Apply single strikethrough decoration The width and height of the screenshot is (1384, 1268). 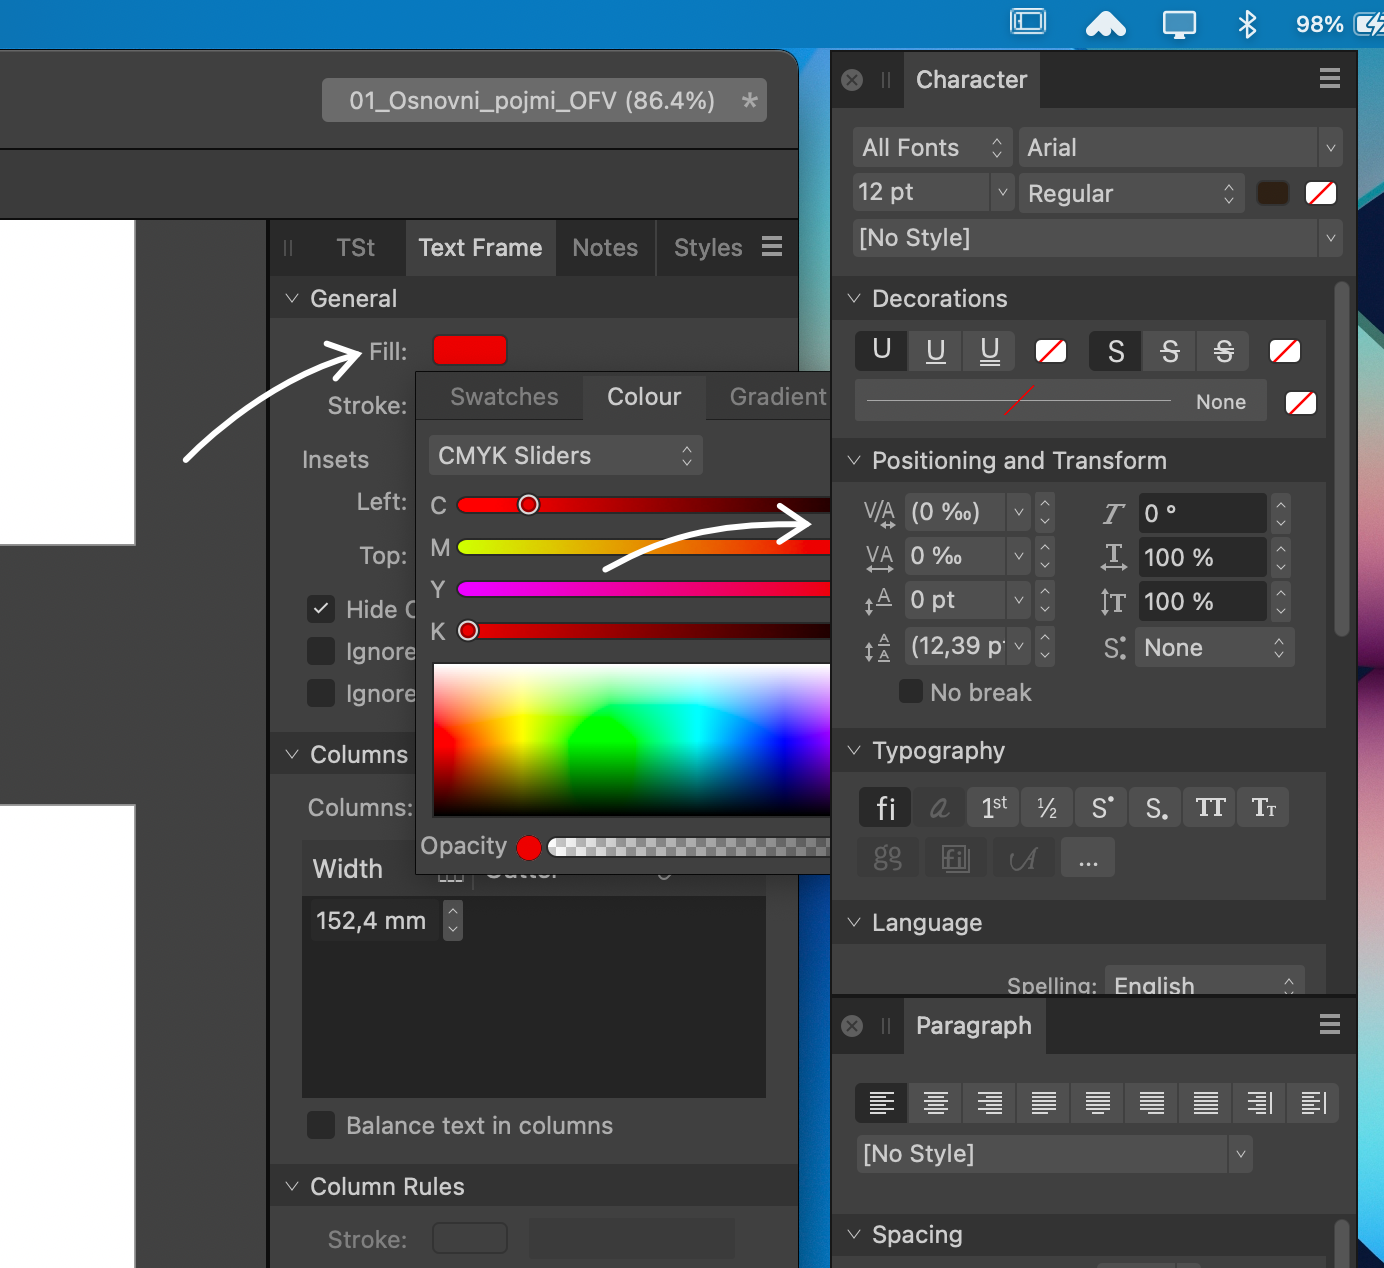point(1169,351)
